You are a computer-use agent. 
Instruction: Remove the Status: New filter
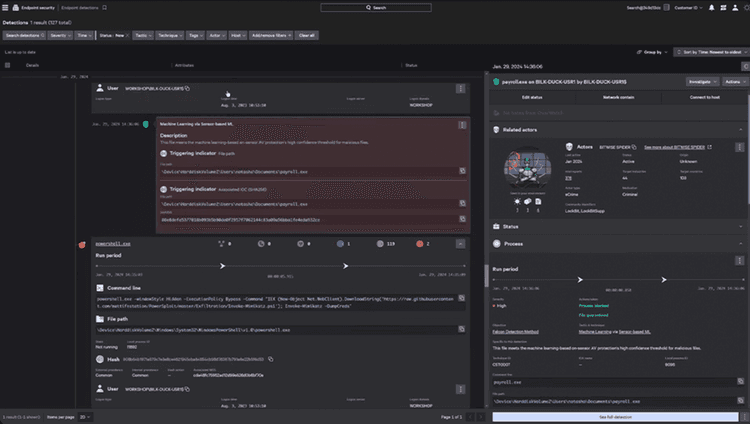pyautogui.click(x=127, y=35)
